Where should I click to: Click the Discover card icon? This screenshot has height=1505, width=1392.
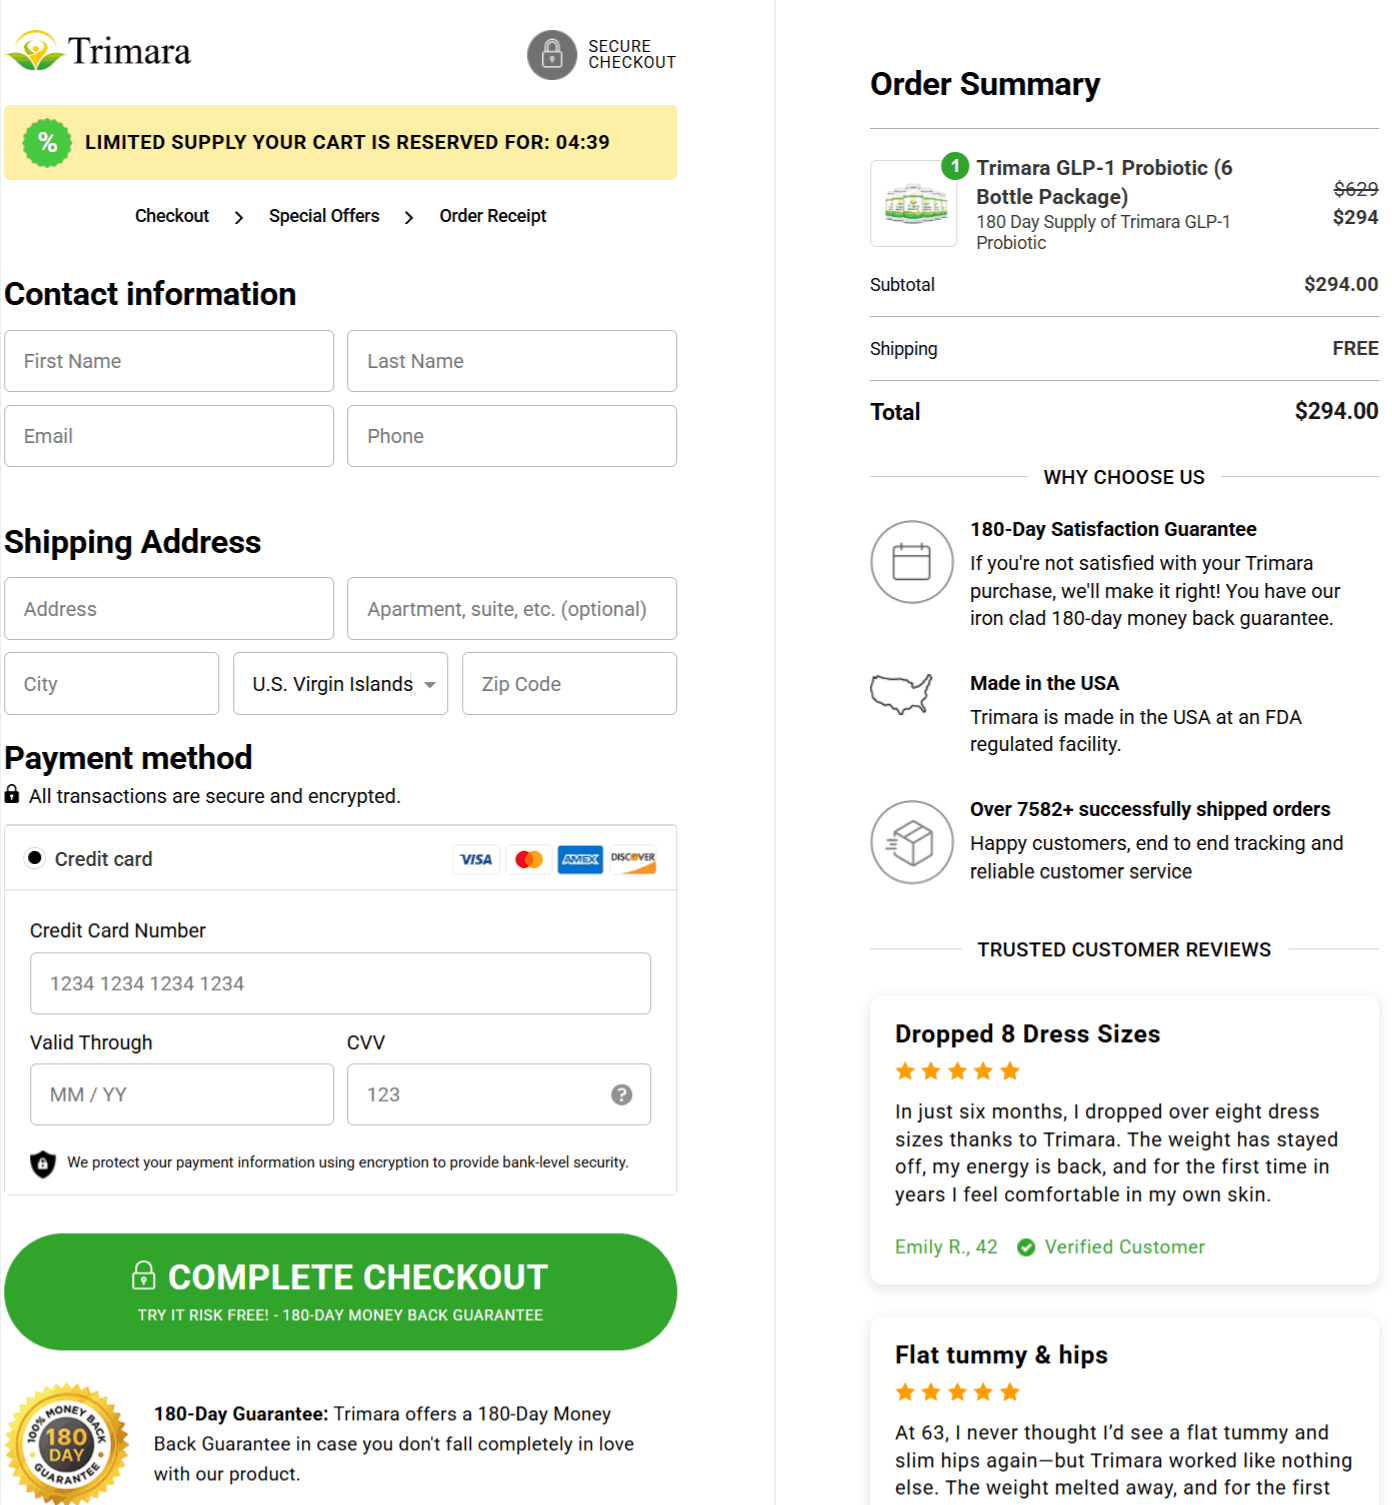634,859
